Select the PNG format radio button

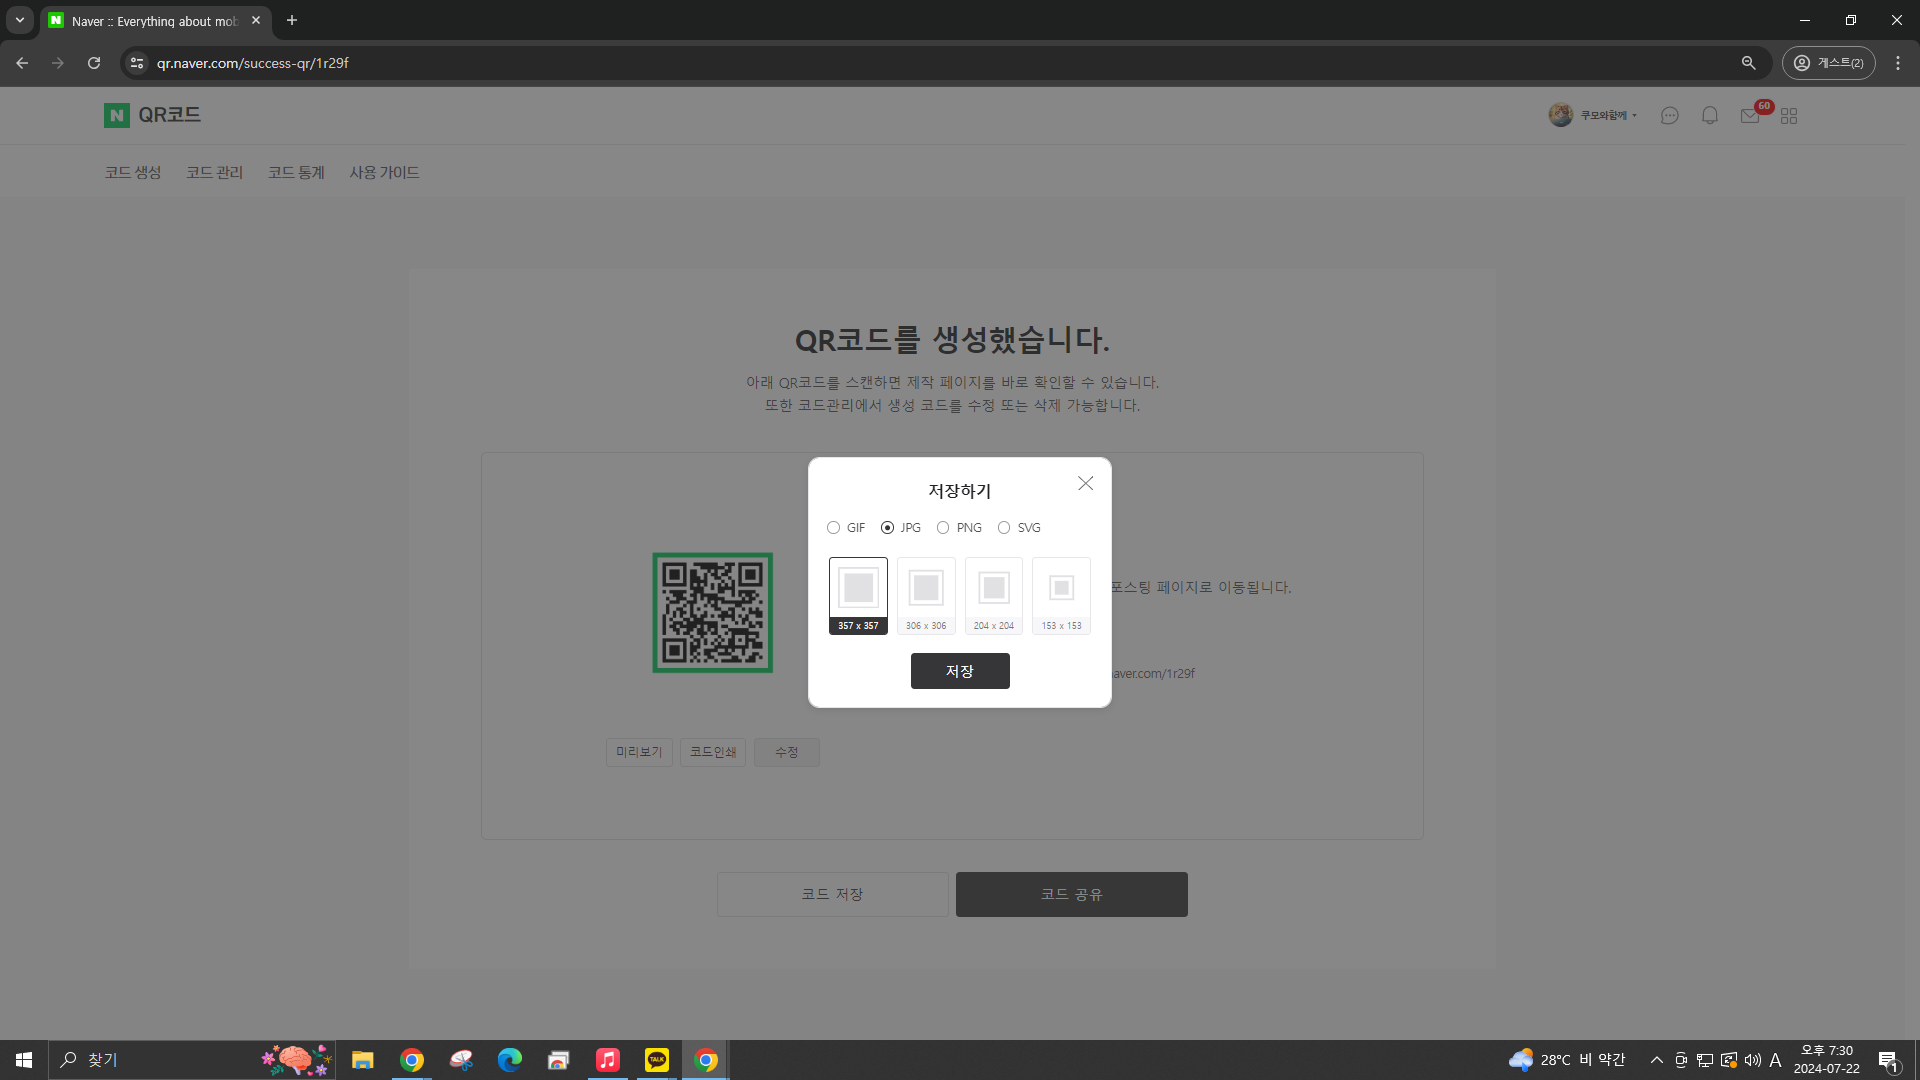[x=942, y=527]
